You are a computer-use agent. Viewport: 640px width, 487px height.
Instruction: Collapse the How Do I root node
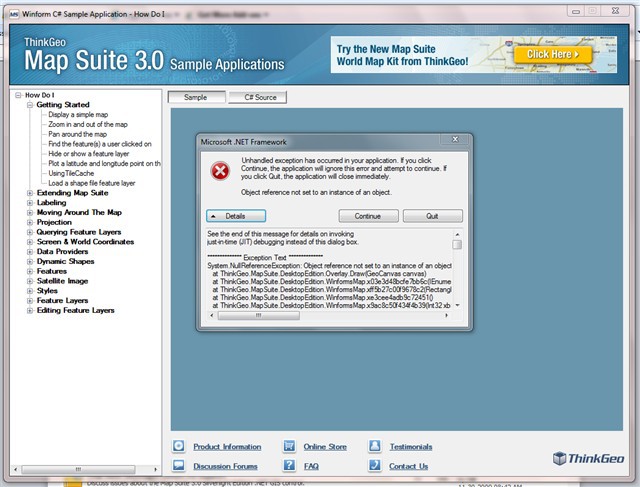[x=18, y=95]
